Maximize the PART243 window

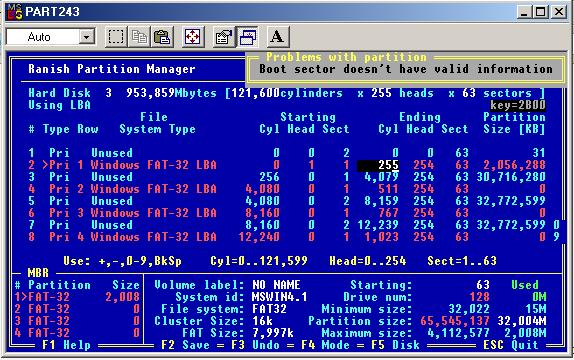[540, 12]
